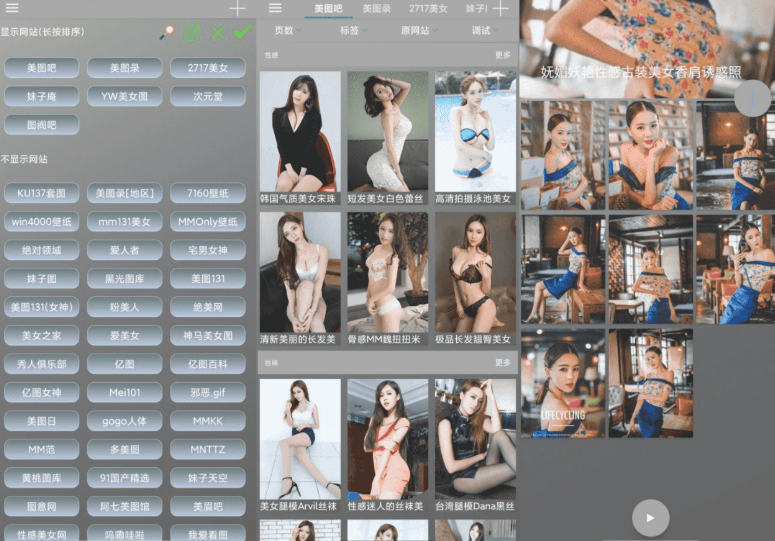Confirm with the green checkmark icon
775x541 pixels.
[x=242, y=33]
